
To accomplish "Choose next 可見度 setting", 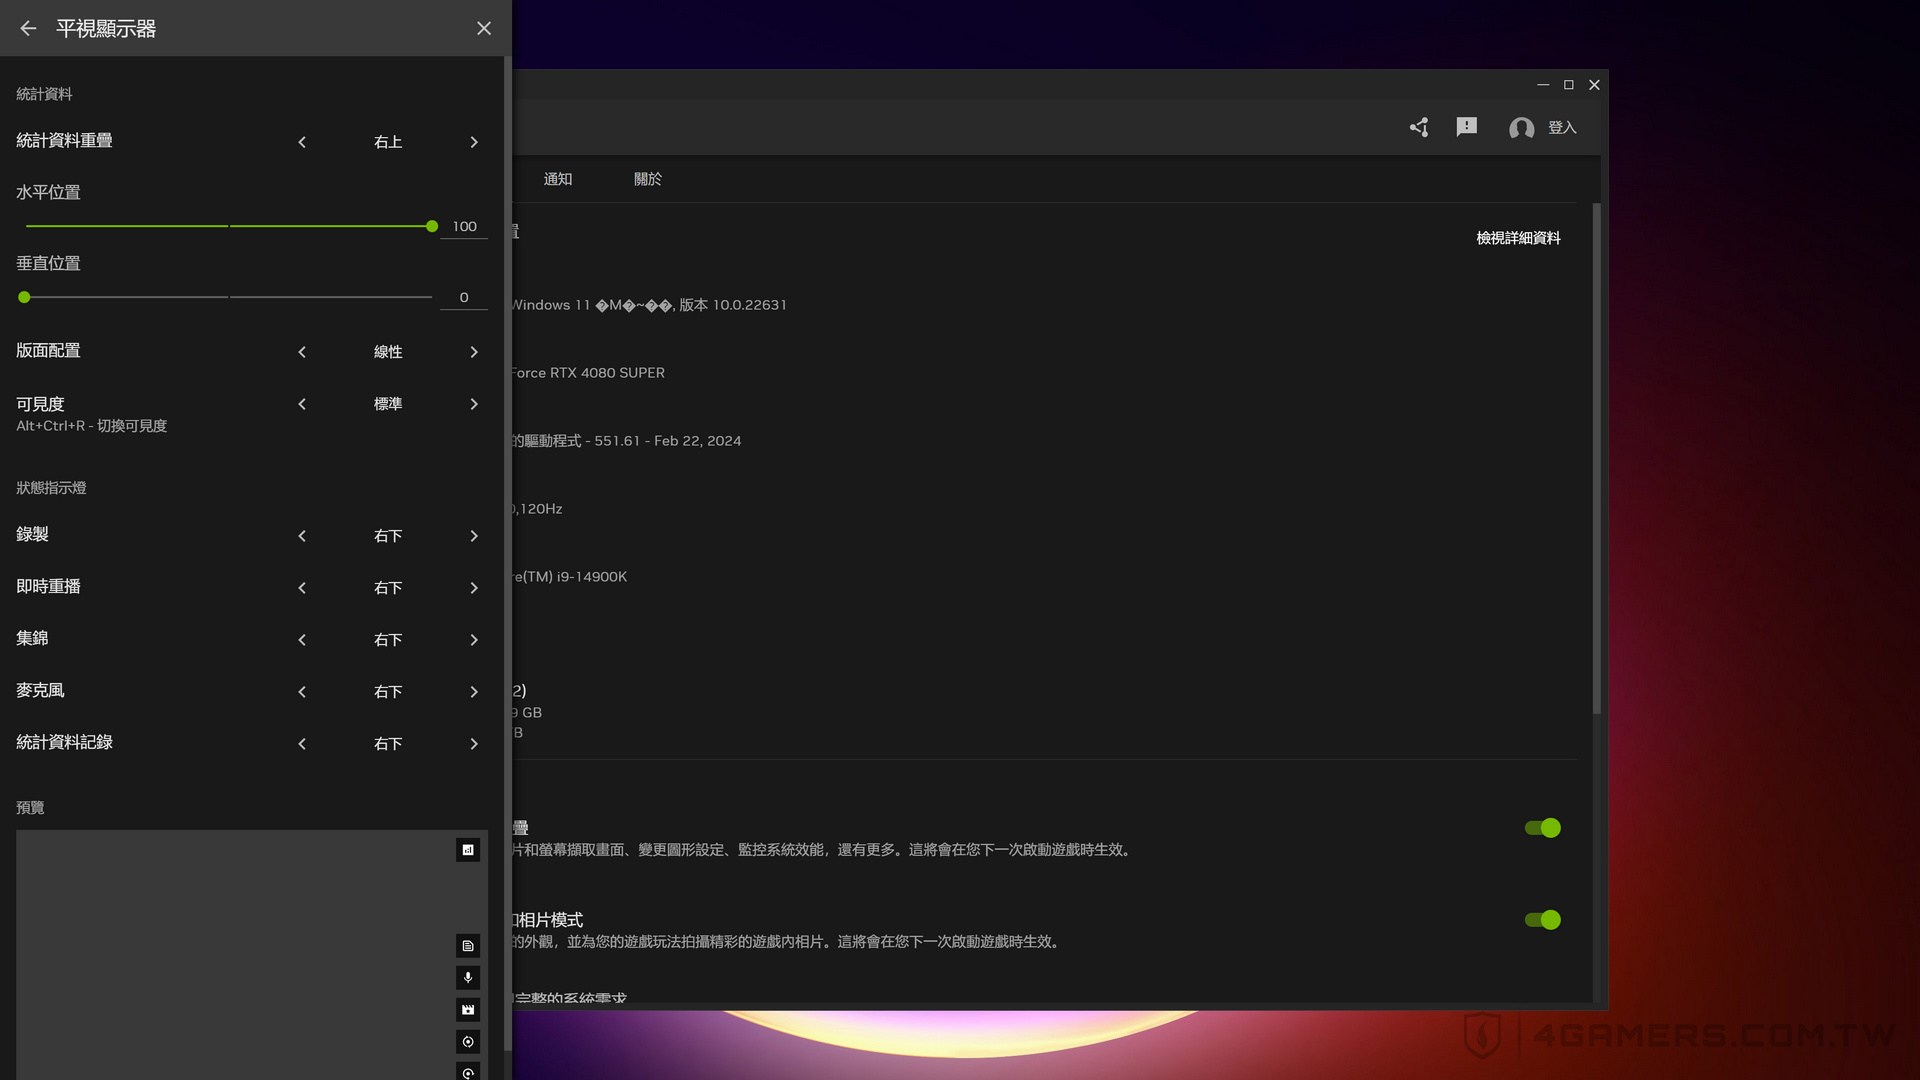I will point(474,404).
